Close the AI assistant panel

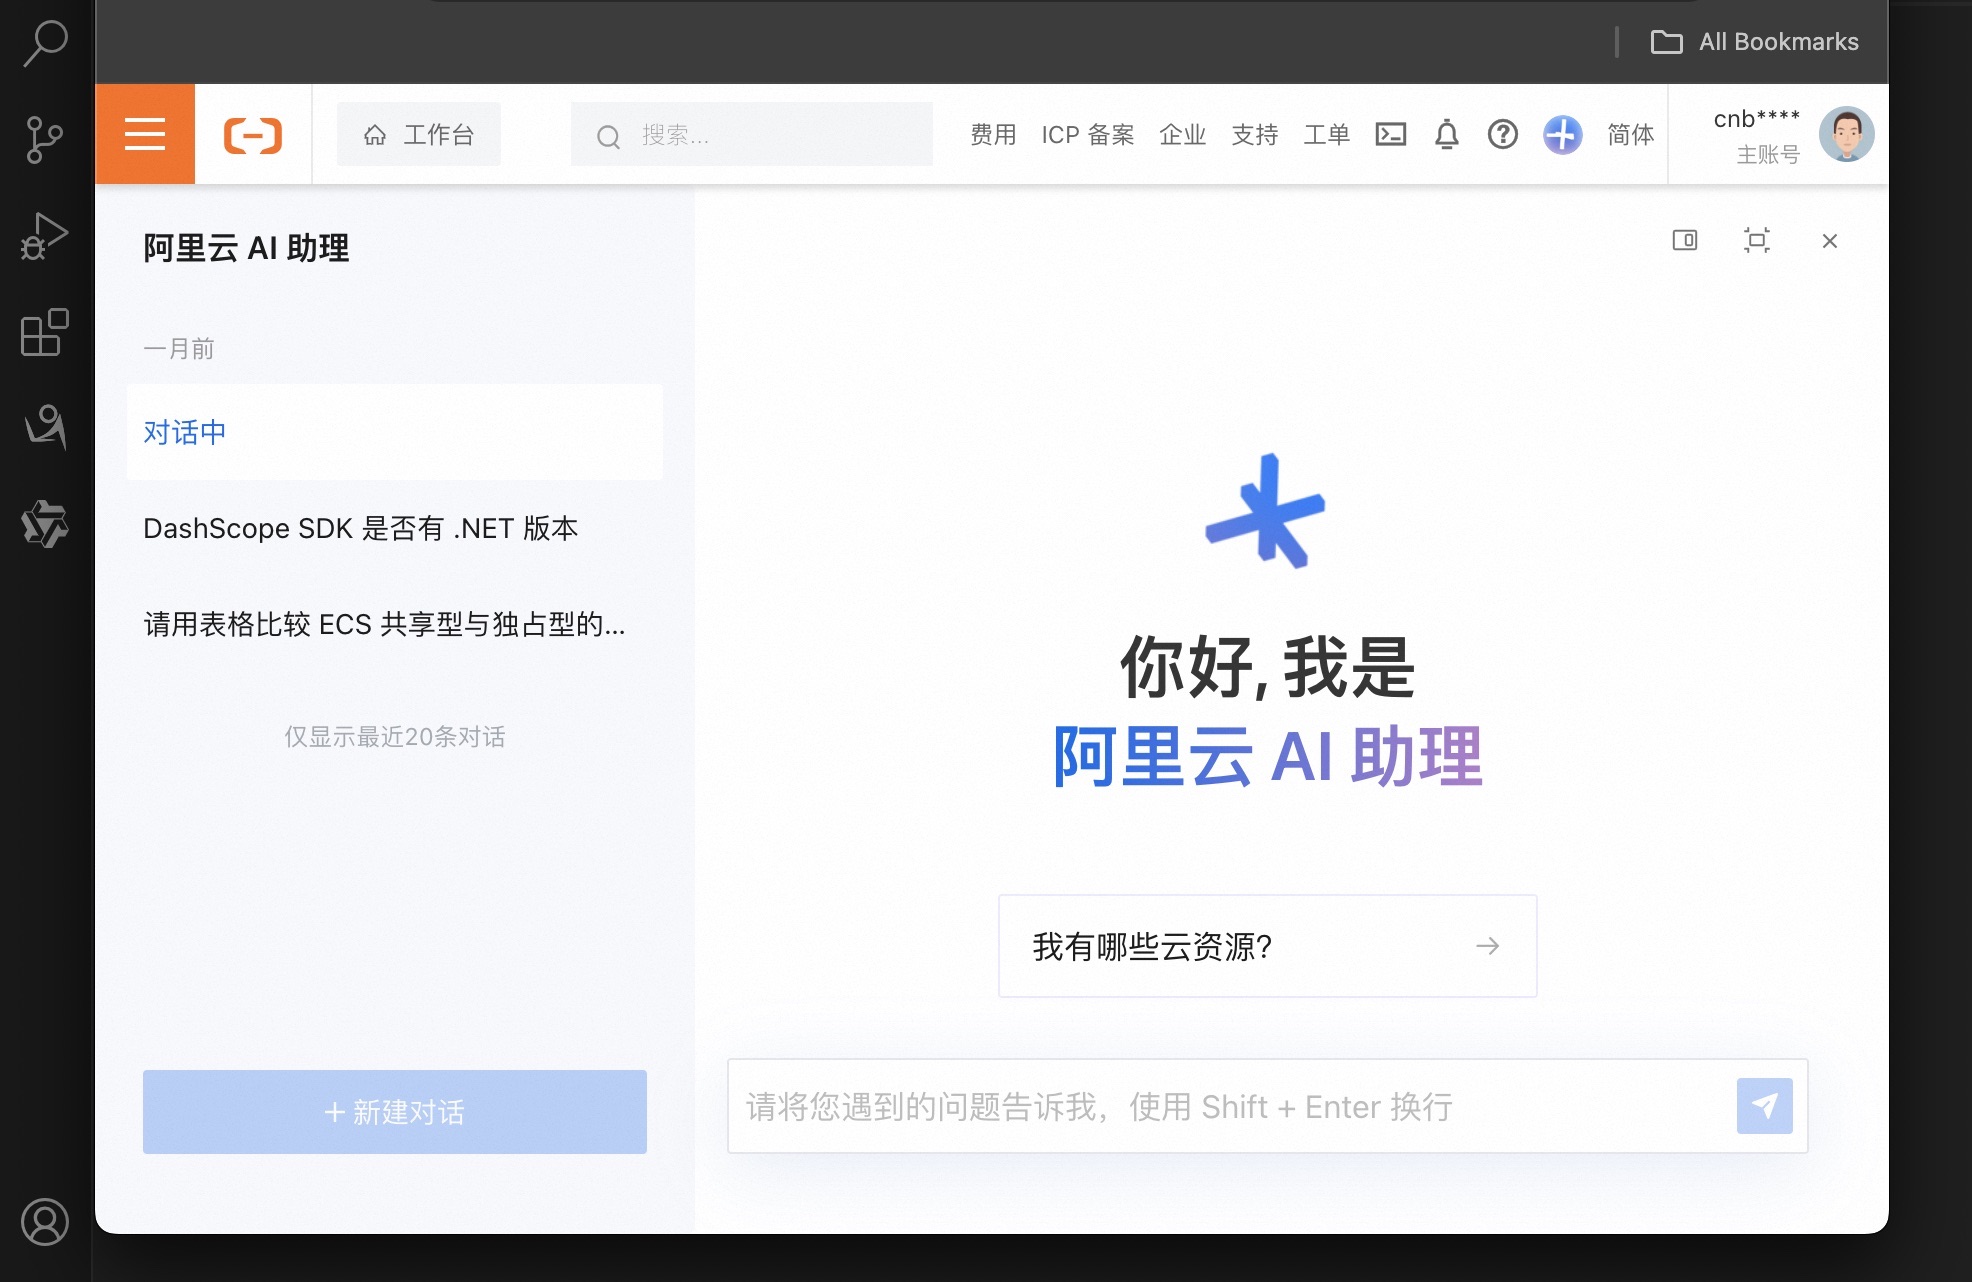(x=1831, y=240)
